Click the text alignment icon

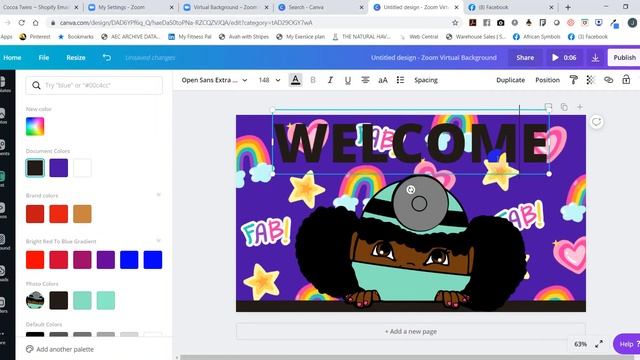[x=365, y=80]
